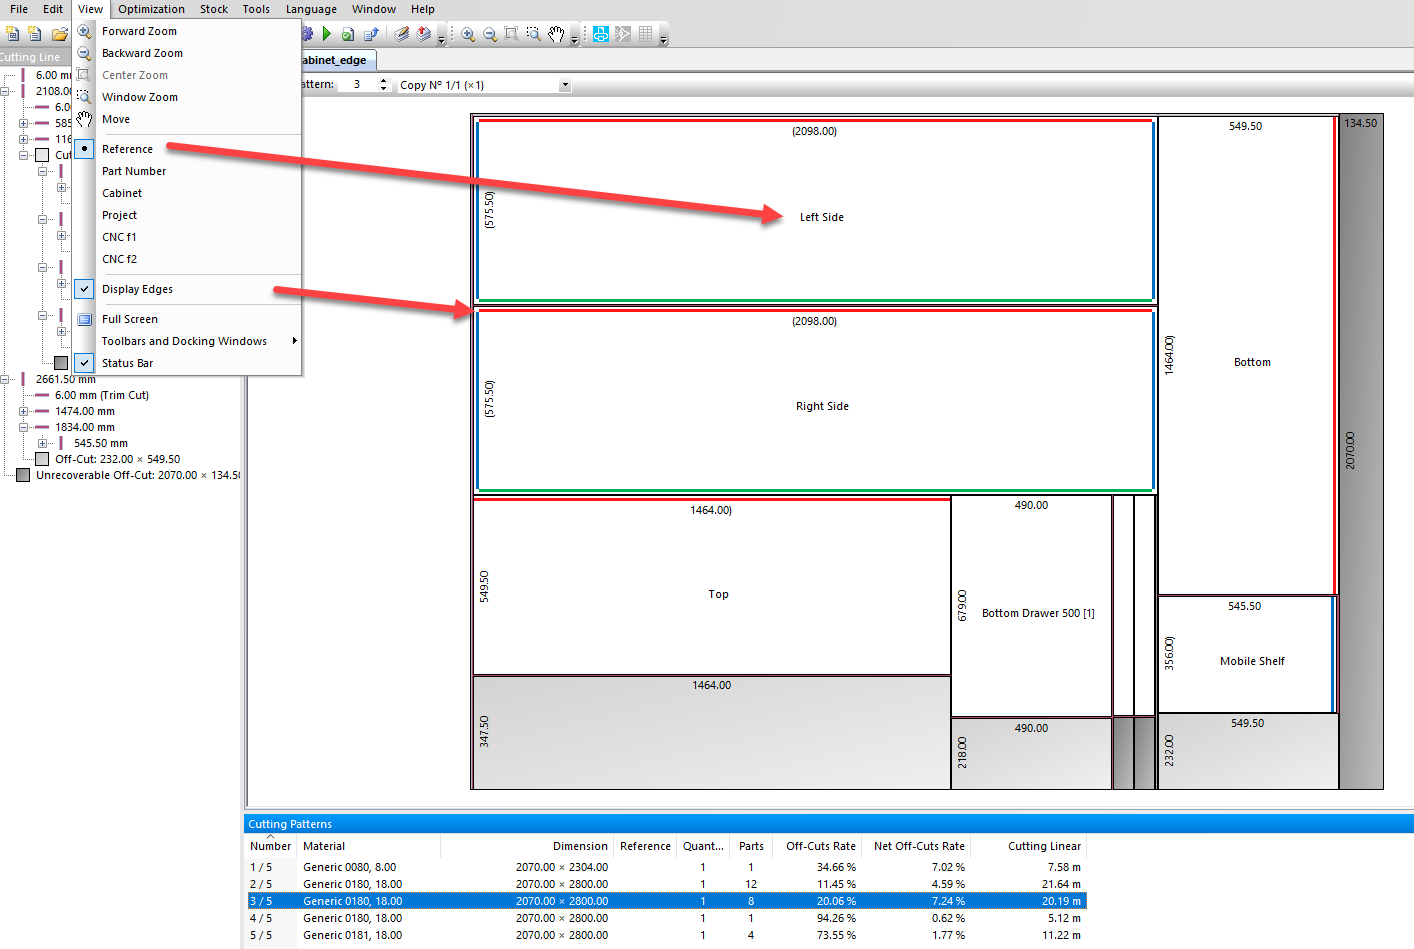This screenshot has width=1414, height=949.
Task: Expand the 545.50 mm tree node
Action: click(42, 443)
